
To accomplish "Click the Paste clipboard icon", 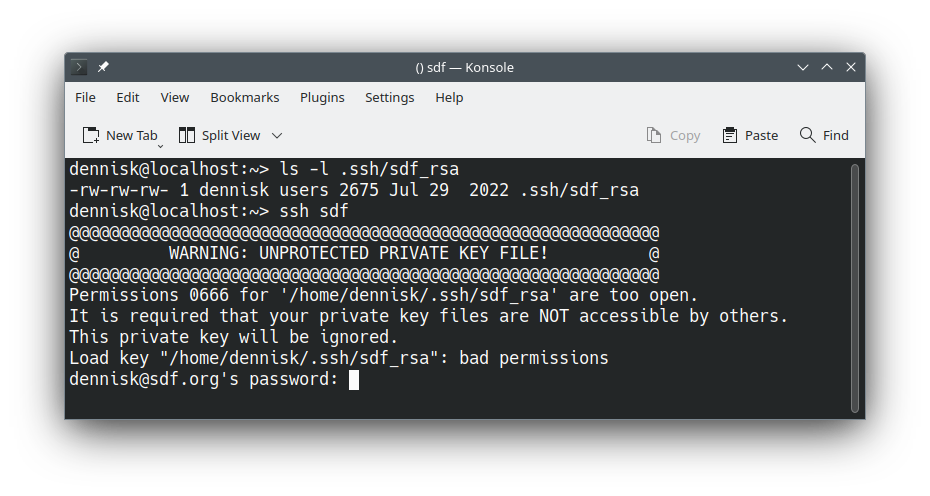I will [730, 135].
